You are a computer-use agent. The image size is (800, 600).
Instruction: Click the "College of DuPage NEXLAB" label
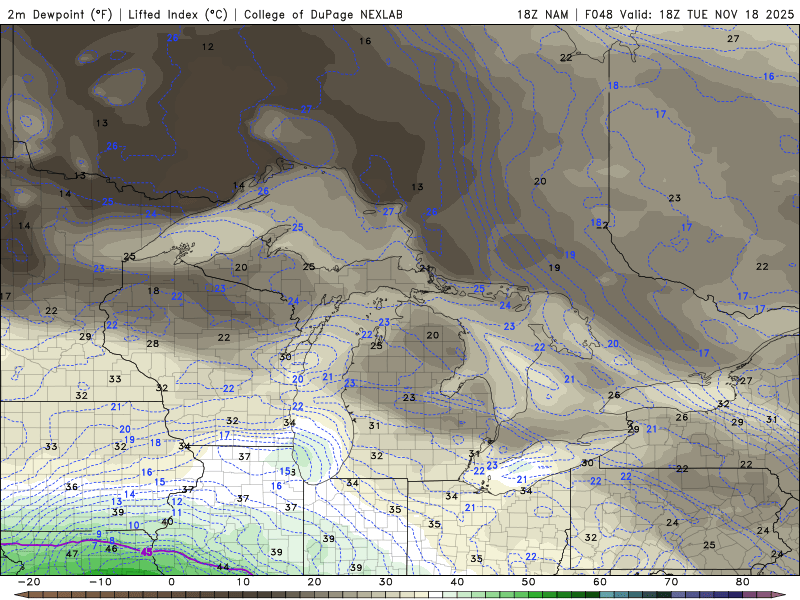coord(323,15)
